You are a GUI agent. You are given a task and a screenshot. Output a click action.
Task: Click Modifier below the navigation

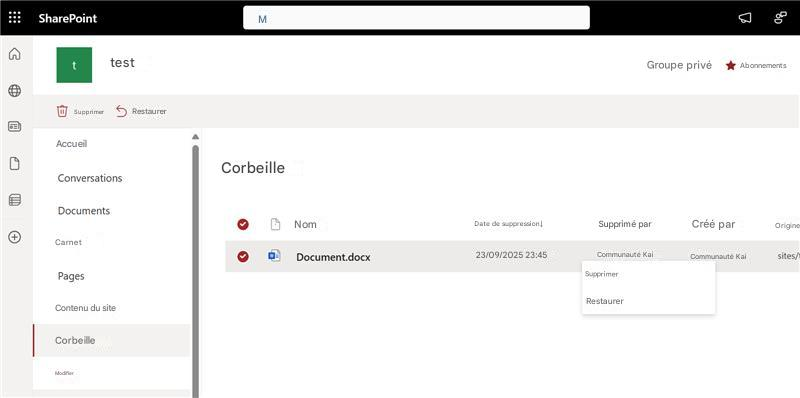coord(64,373)
